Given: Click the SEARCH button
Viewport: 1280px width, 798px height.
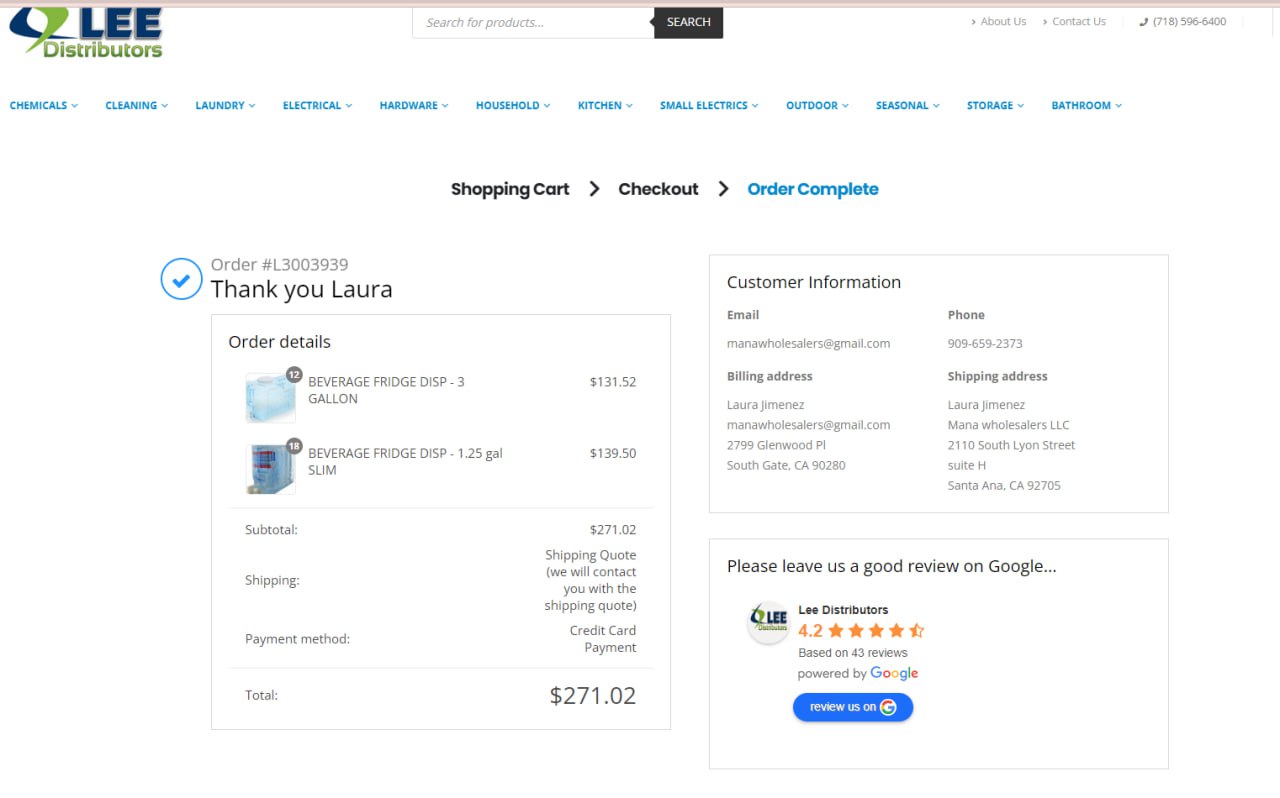Looking at the screenshot, I should click(688, 22).
